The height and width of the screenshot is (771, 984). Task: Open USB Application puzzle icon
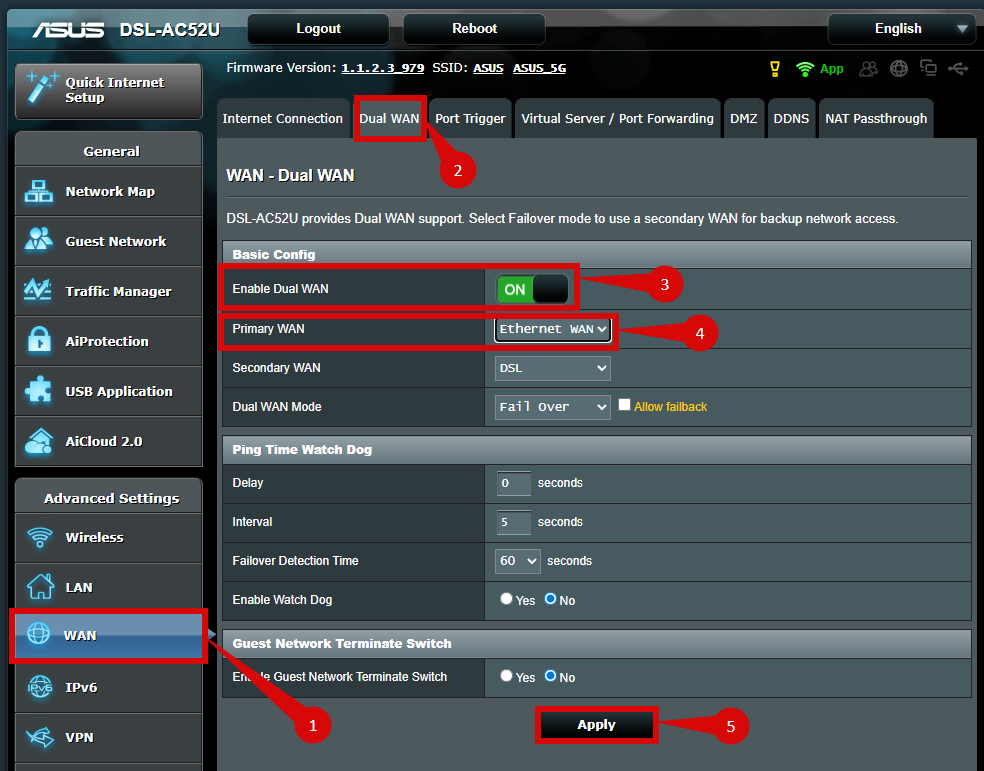pos(39,392)
